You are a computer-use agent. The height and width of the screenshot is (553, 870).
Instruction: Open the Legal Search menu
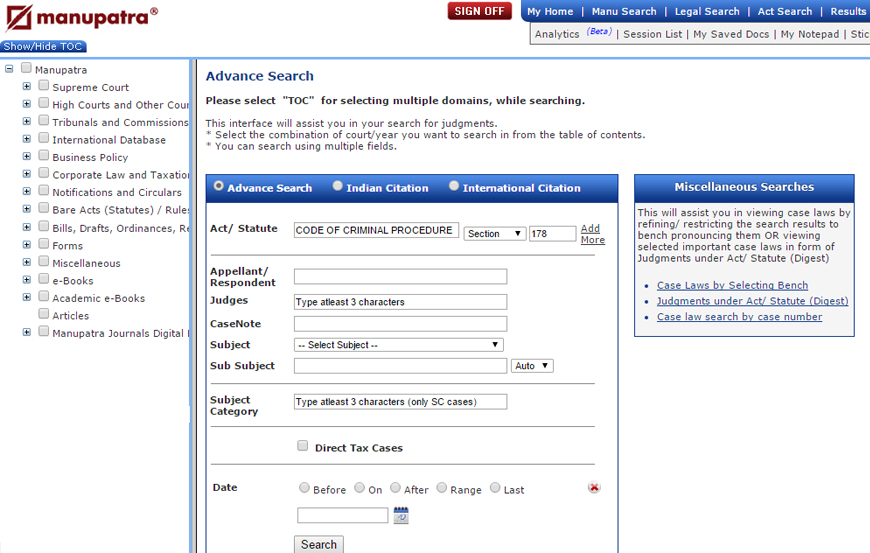[x=707, y=12]
